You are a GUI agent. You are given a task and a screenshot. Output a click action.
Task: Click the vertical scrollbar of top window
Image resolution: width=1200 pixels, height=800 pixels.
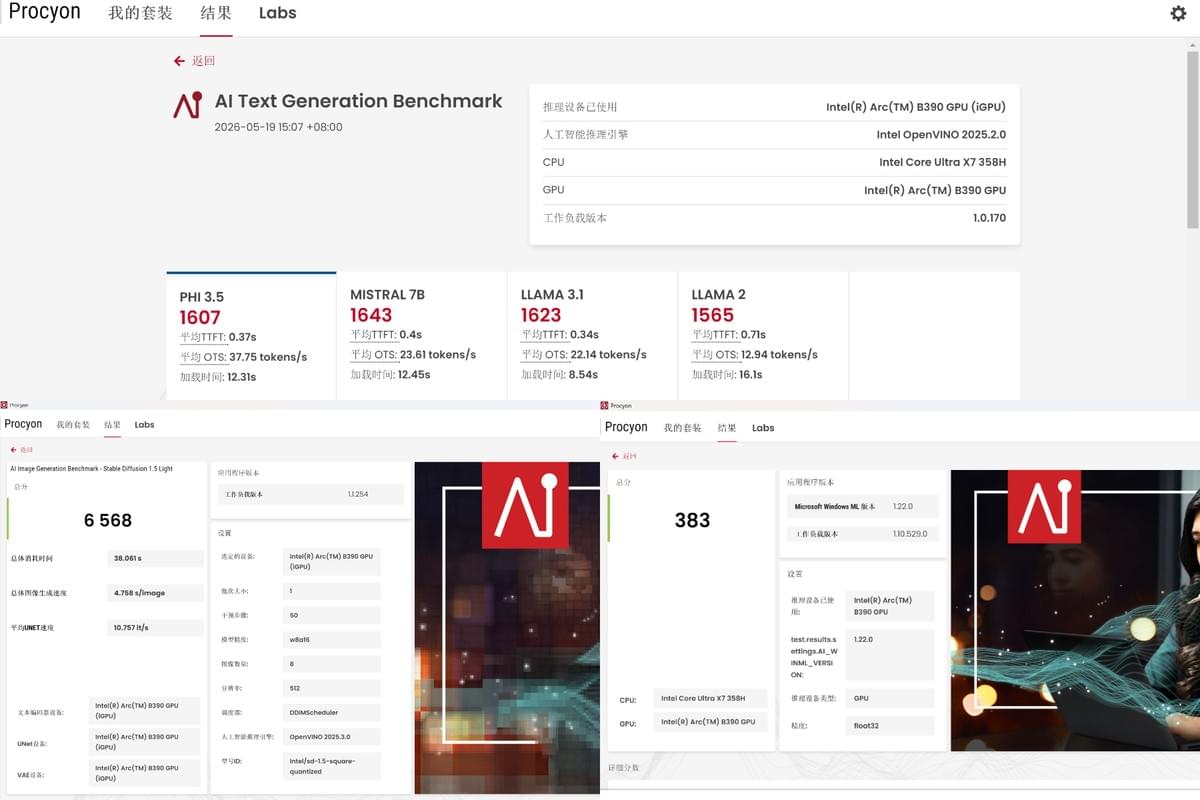1194,140
